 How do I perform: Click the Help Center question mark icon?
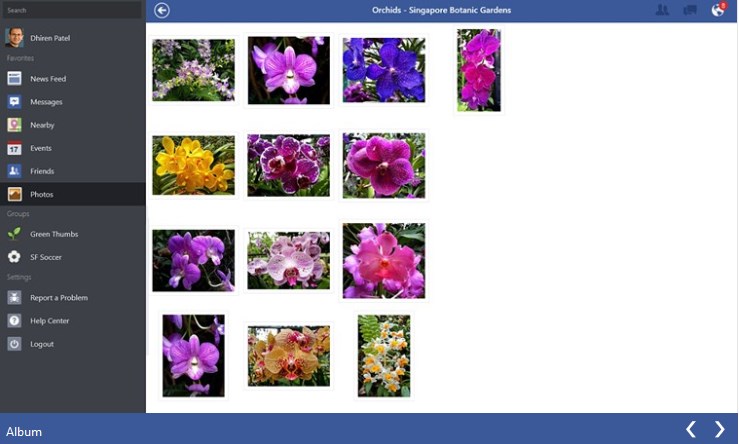[x=14, y=321]
